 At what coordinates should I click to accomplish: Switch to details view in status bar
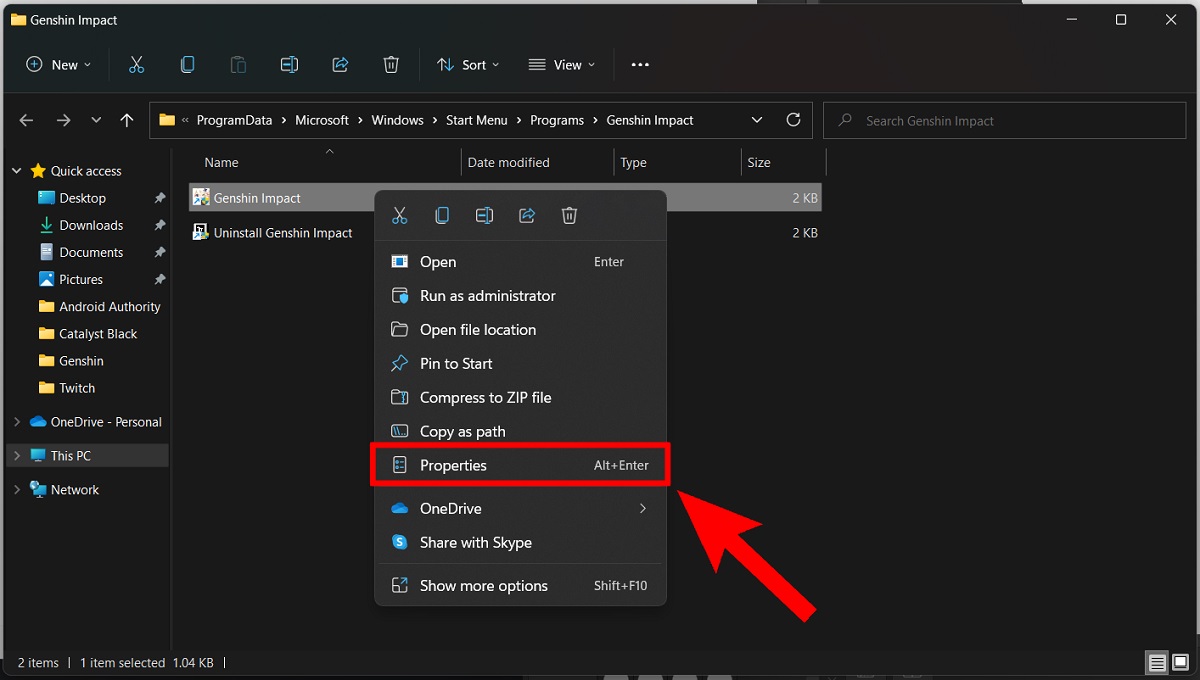(1157, 663)
